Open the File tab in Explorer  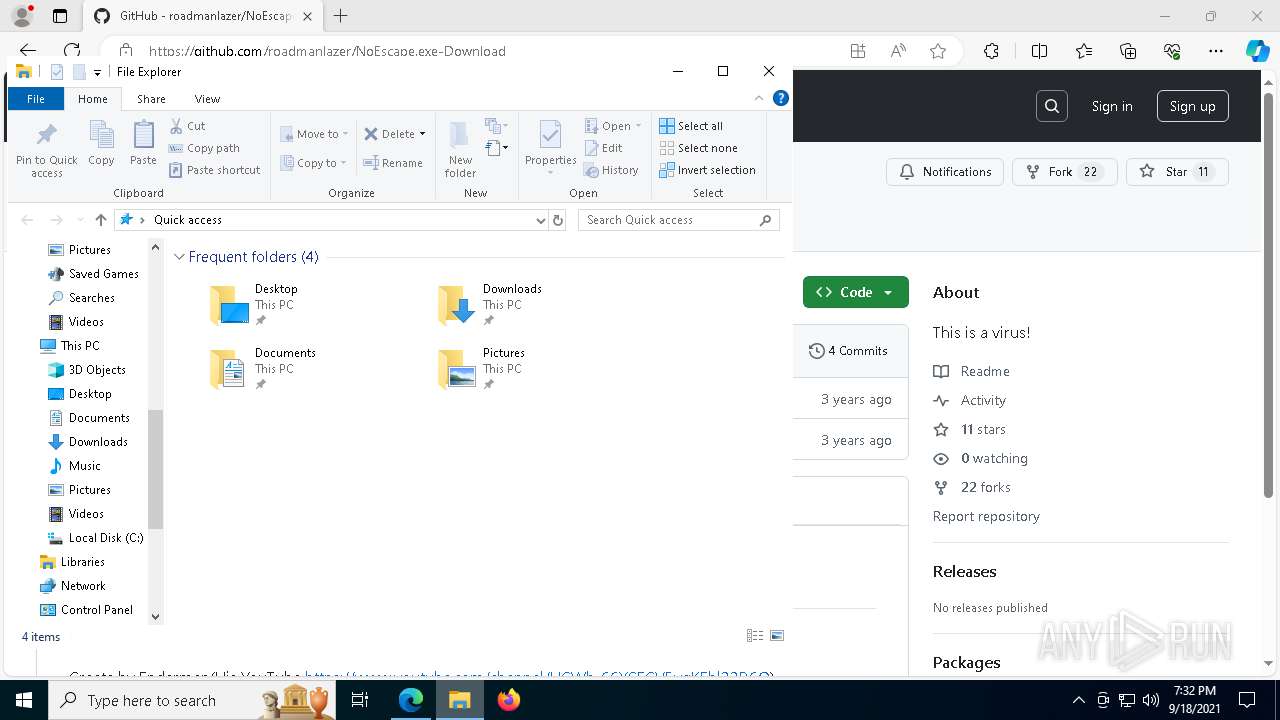(36, 99)
